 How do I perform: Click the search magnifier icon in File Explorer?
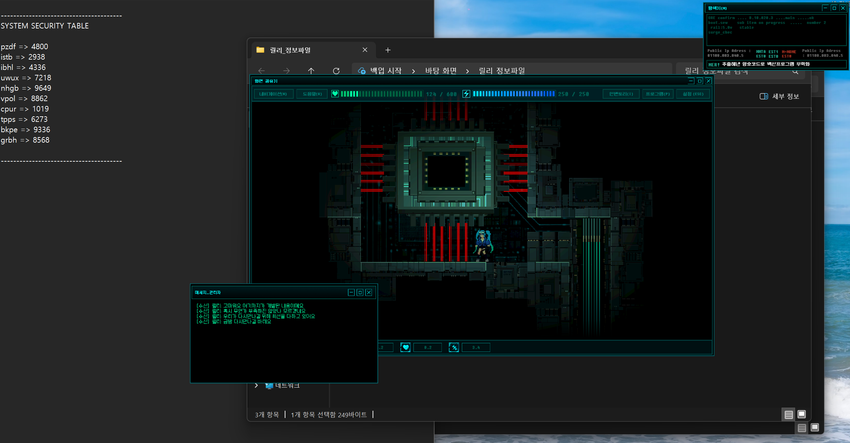coord(795,71)
